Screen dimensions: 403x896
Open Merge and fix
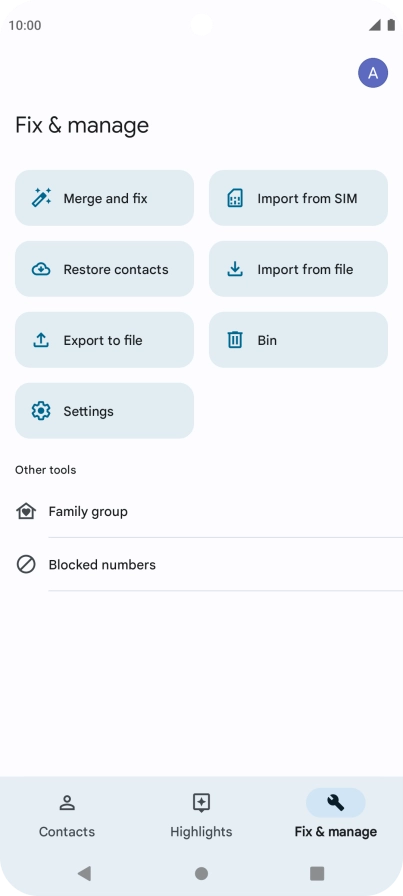point(104,198)
